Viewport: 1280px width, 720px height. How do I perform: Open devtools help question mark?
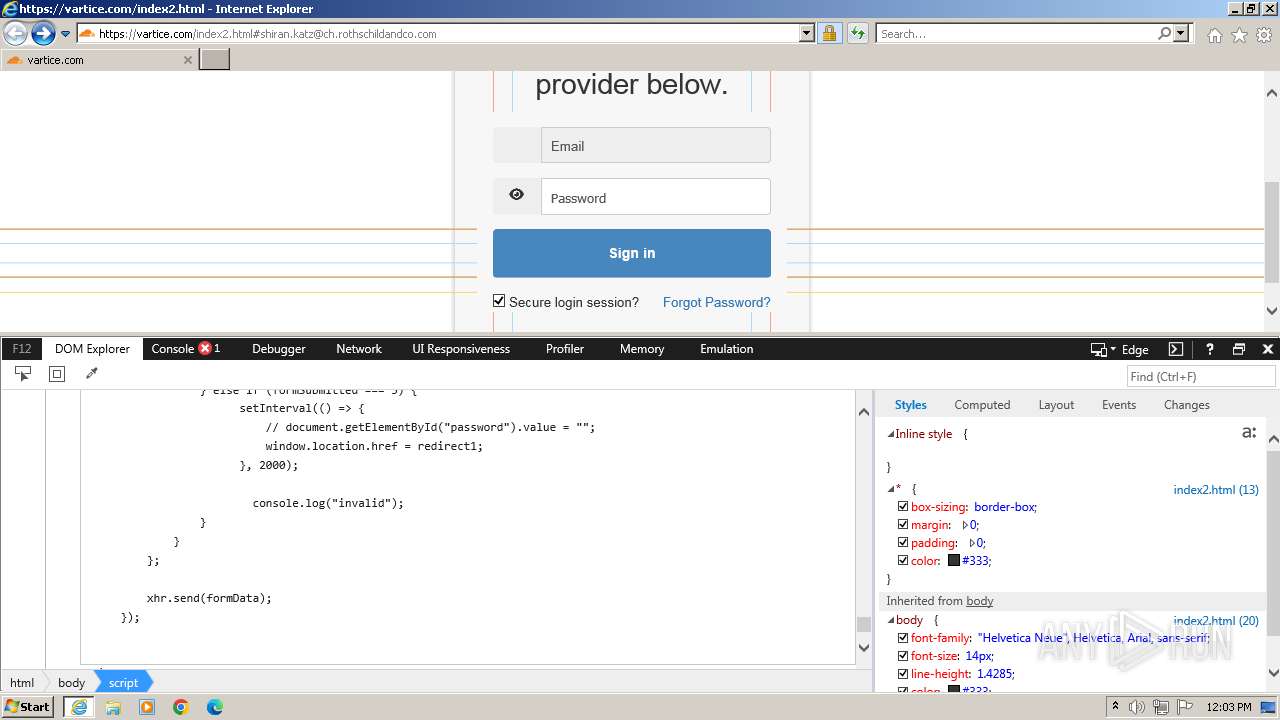(x=1209, y=349)
